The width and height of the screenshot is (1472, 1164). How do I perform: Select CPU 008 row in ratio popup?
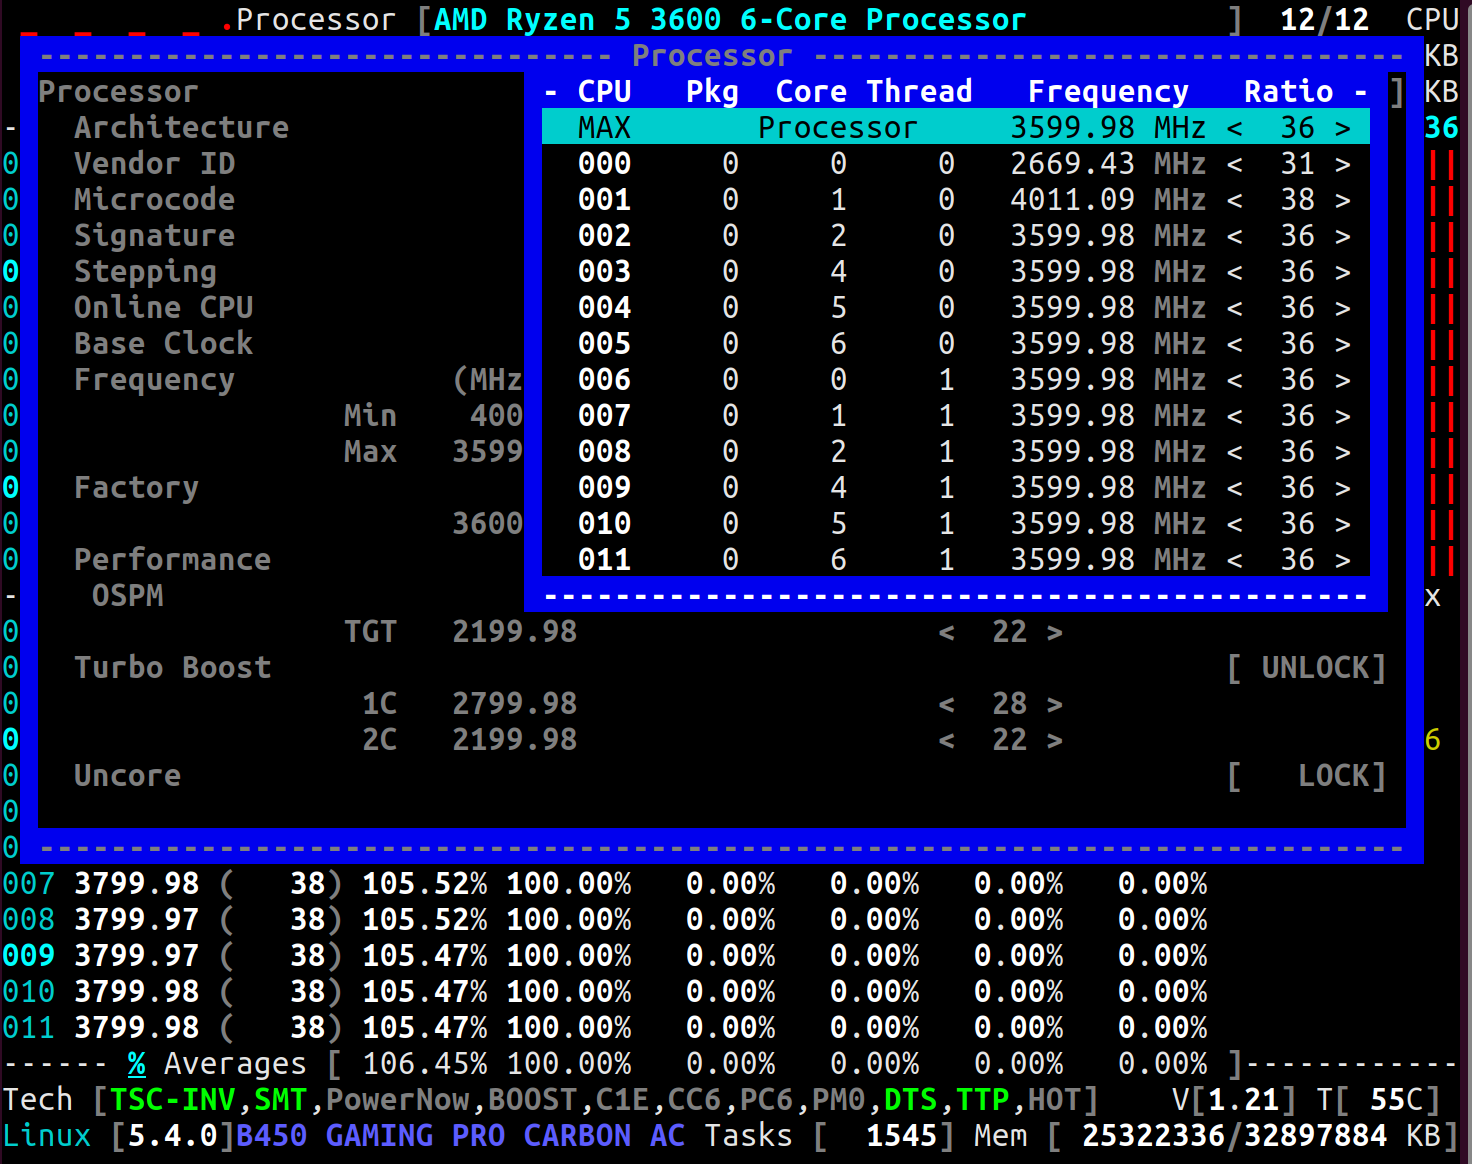956,451
